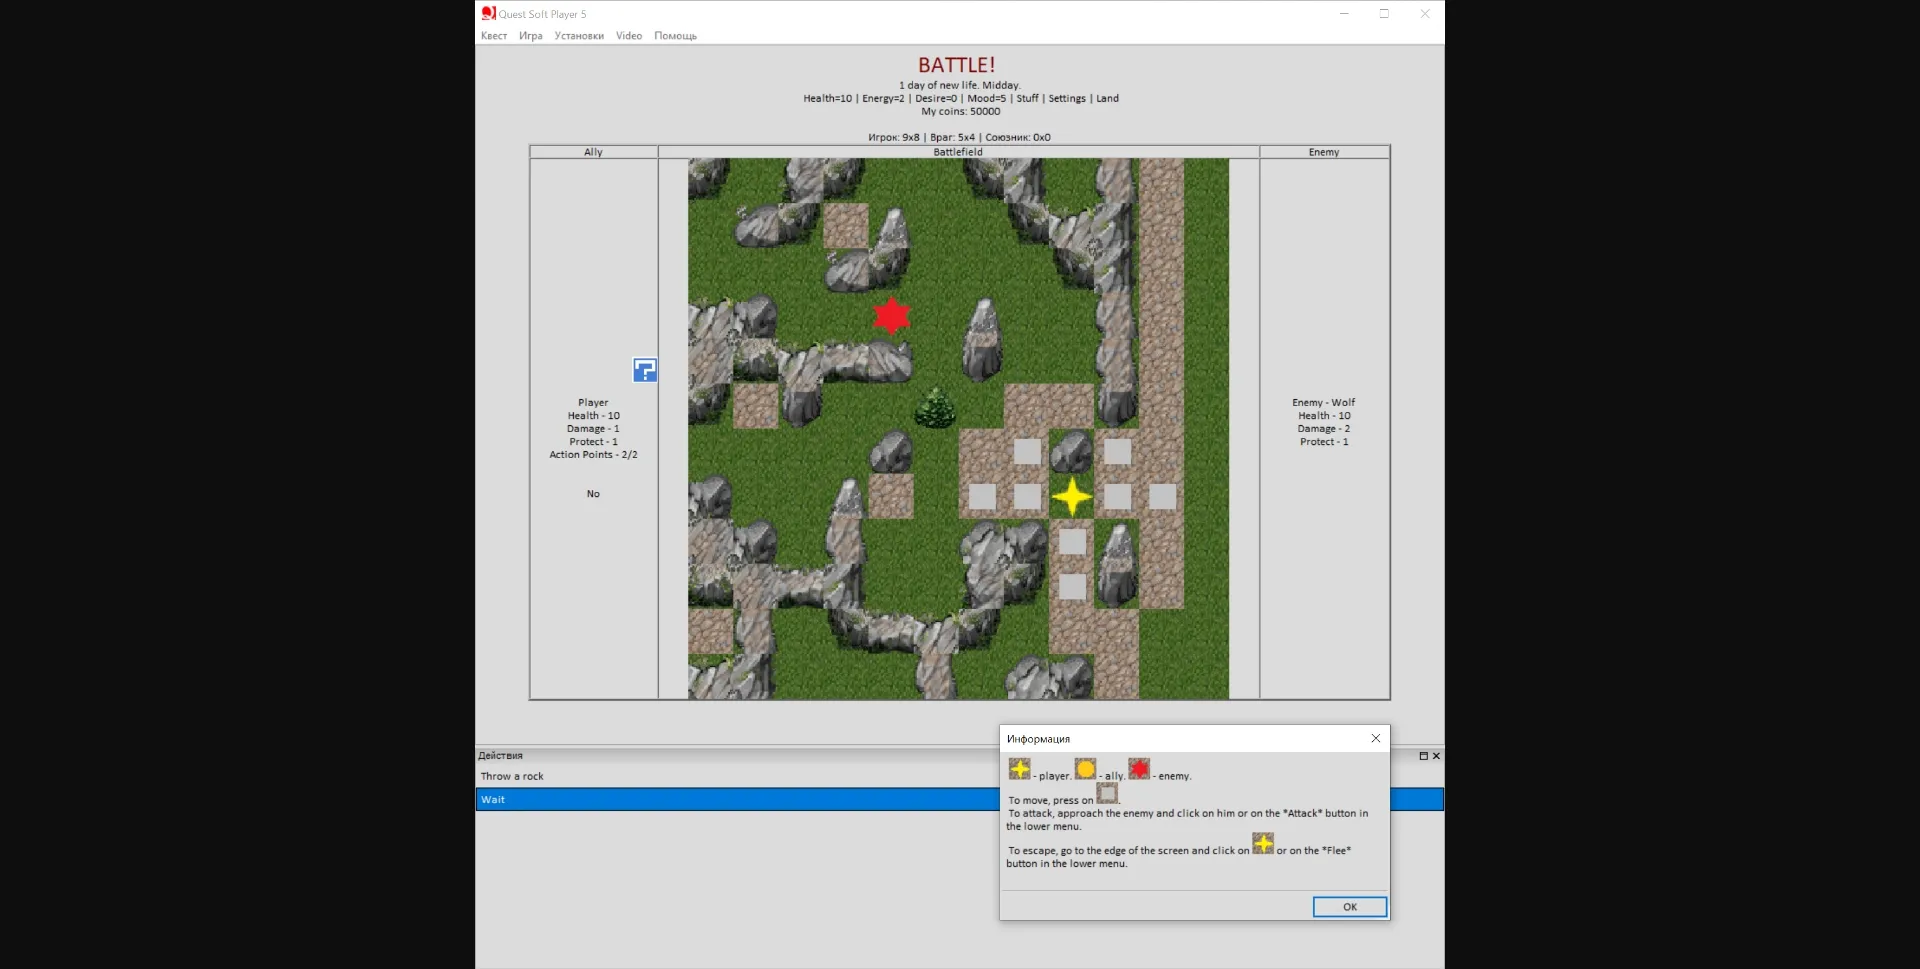Click the orange ally icon in the Информация dialog
1920x969 pixels.
(1085, 770)
